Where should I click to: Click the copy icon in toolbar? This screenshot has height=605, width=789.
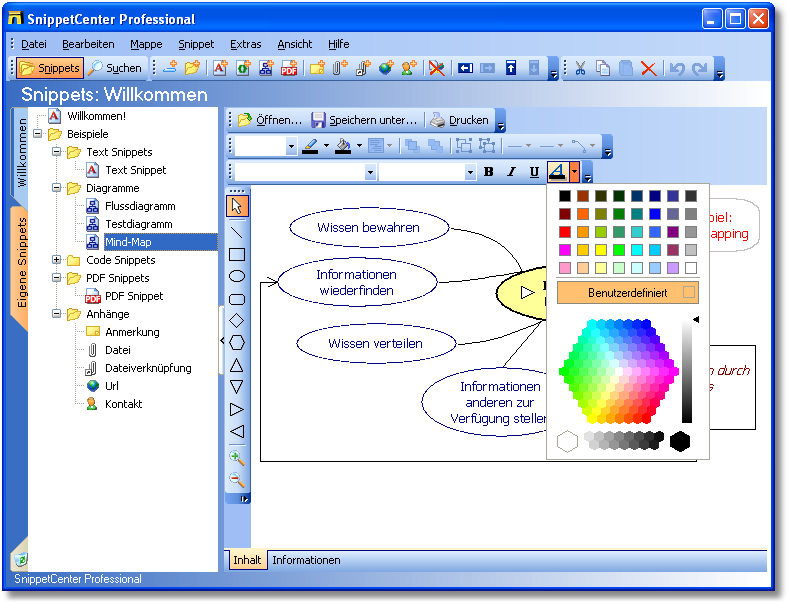602,68
